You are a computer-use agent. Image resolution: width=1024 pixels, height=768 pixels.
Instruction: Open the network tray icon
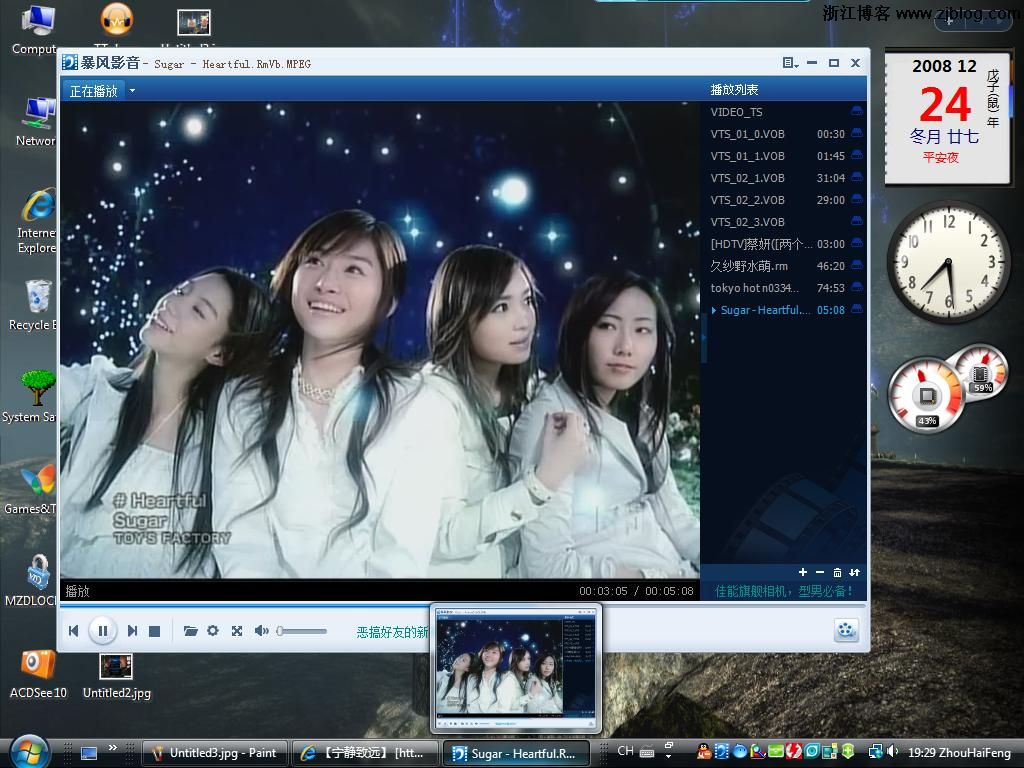coord(874,752)
